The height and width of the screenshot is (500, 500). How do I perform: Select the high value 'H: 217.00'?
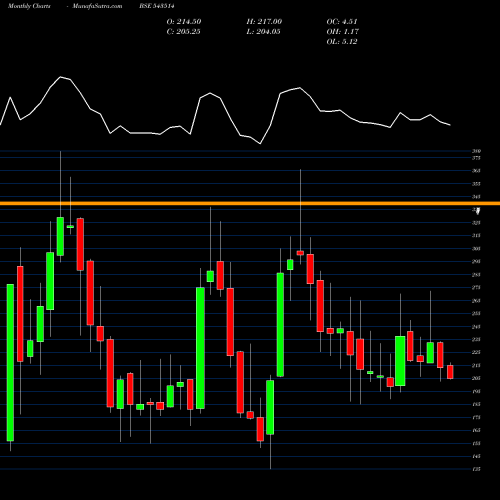[264, 22]
